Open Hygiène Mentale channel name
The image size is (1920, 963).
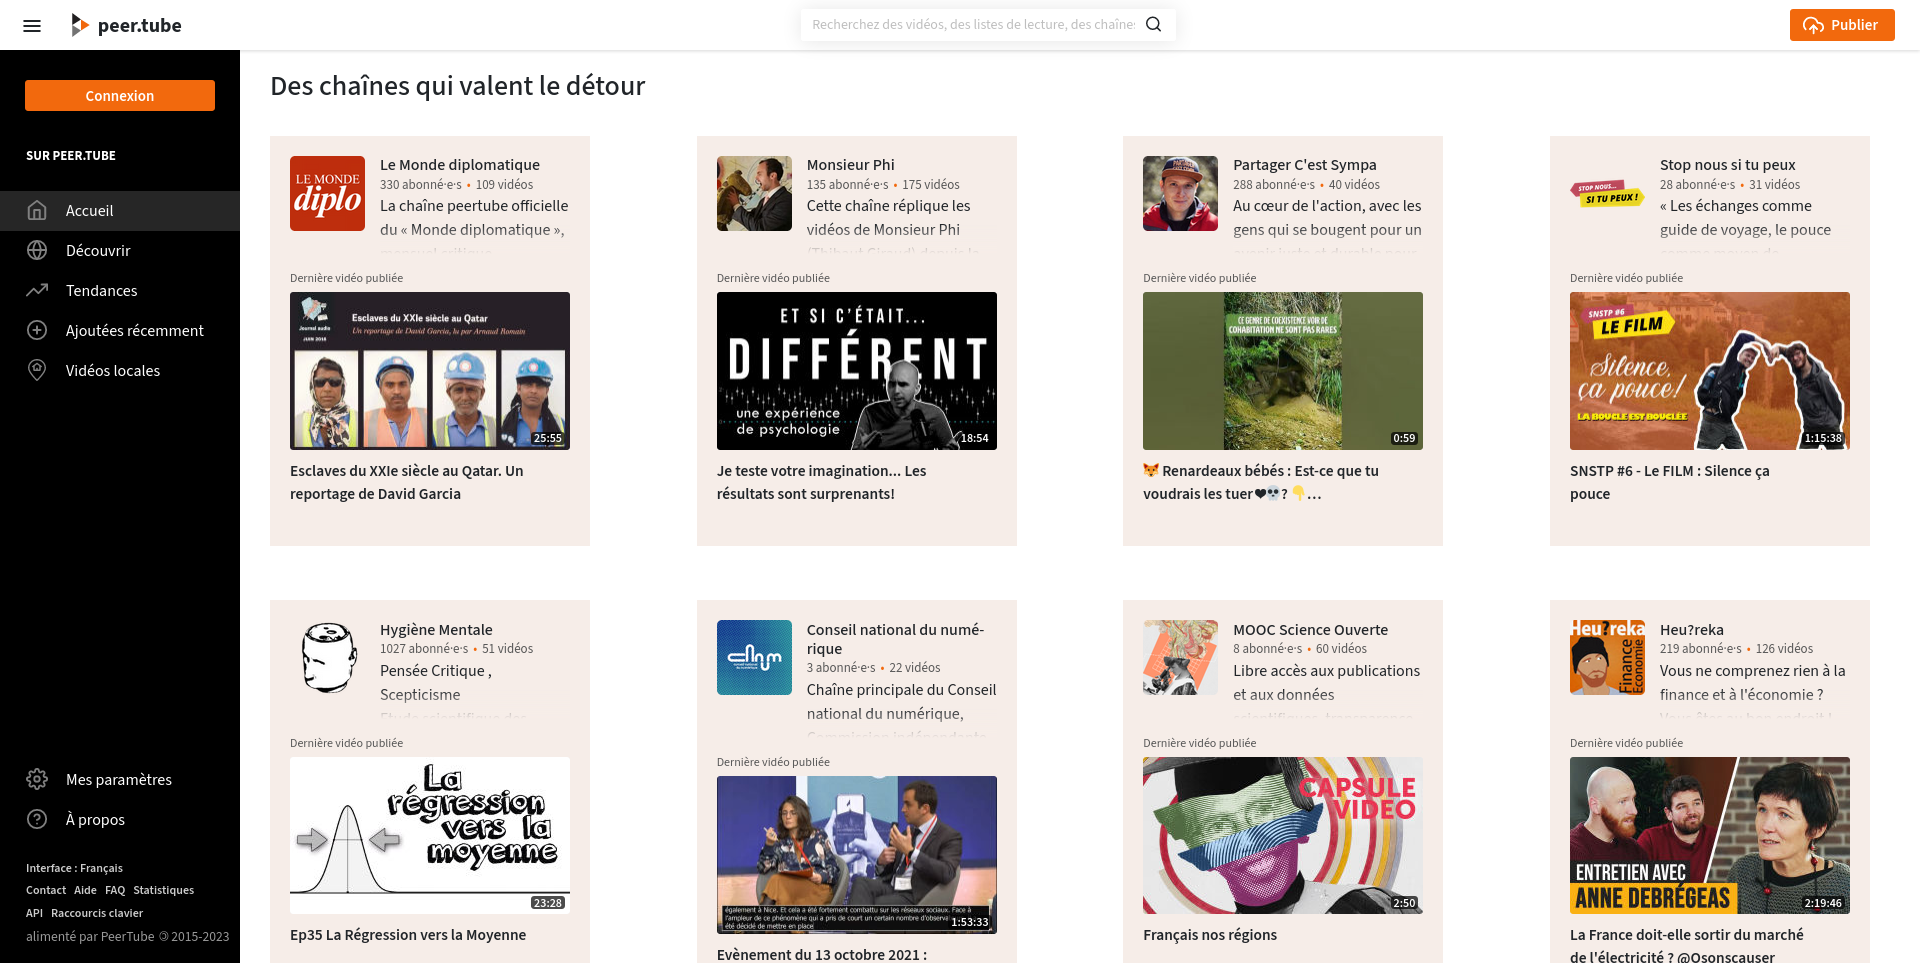[x=436, y=630]
